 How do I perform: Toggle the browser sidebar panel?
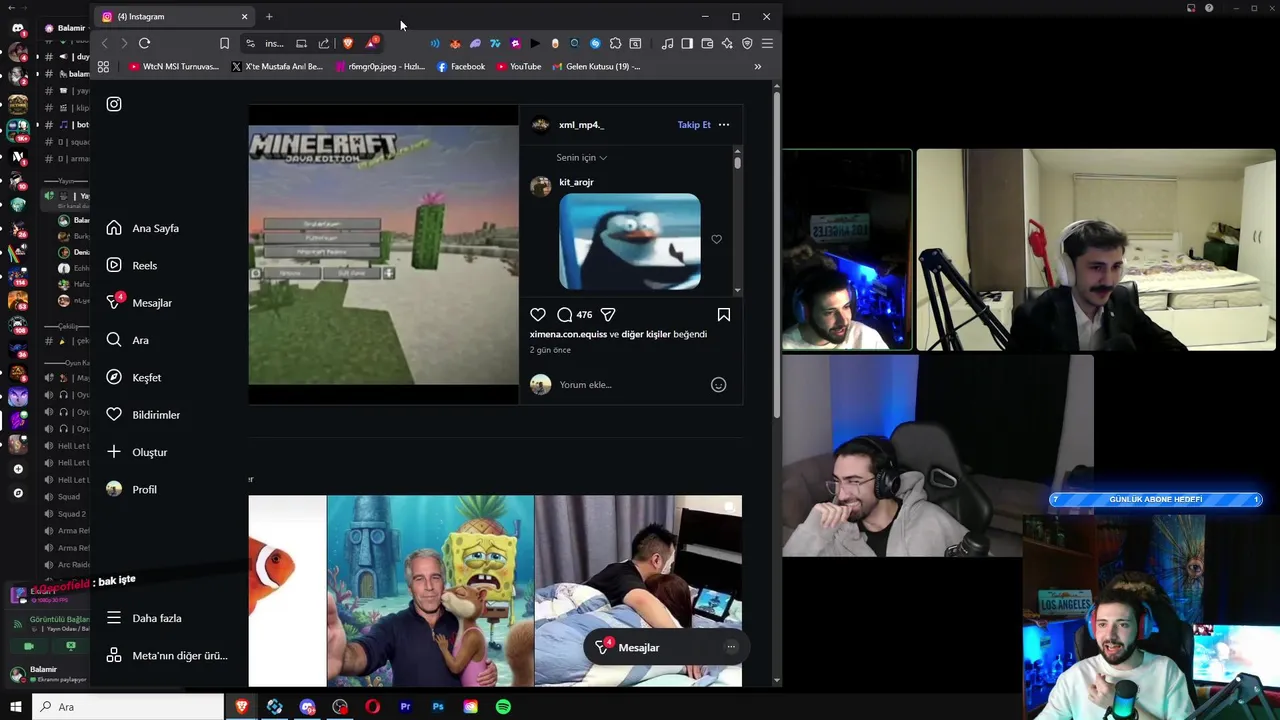pos(687,43)
